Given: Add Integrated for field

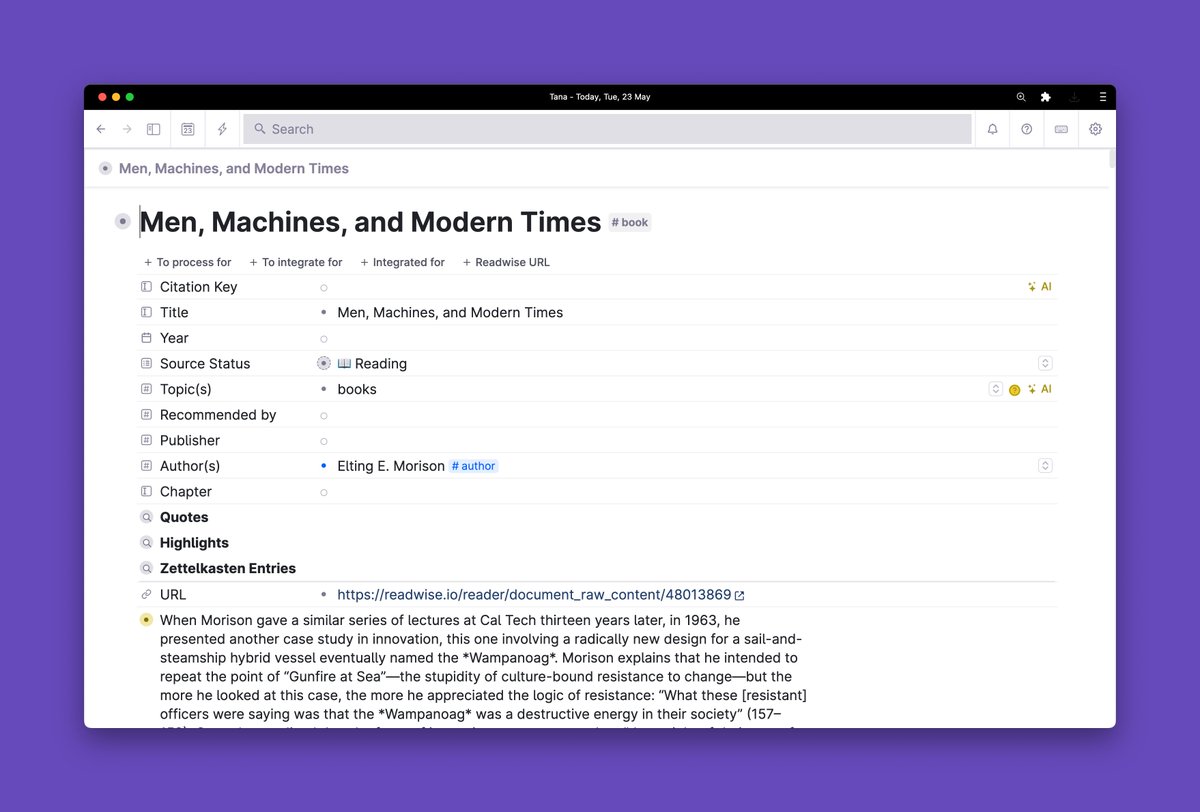Looking at the screenshot, I should [403, 262].
